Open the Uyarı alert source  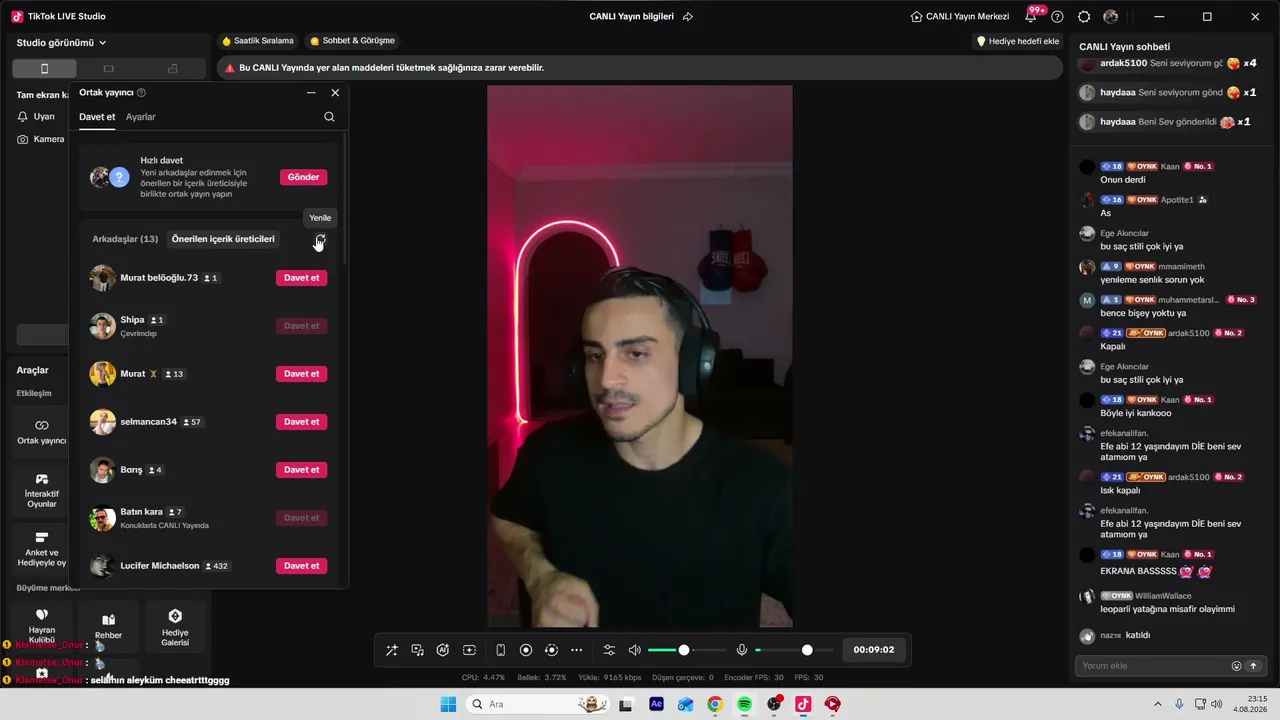37,116
